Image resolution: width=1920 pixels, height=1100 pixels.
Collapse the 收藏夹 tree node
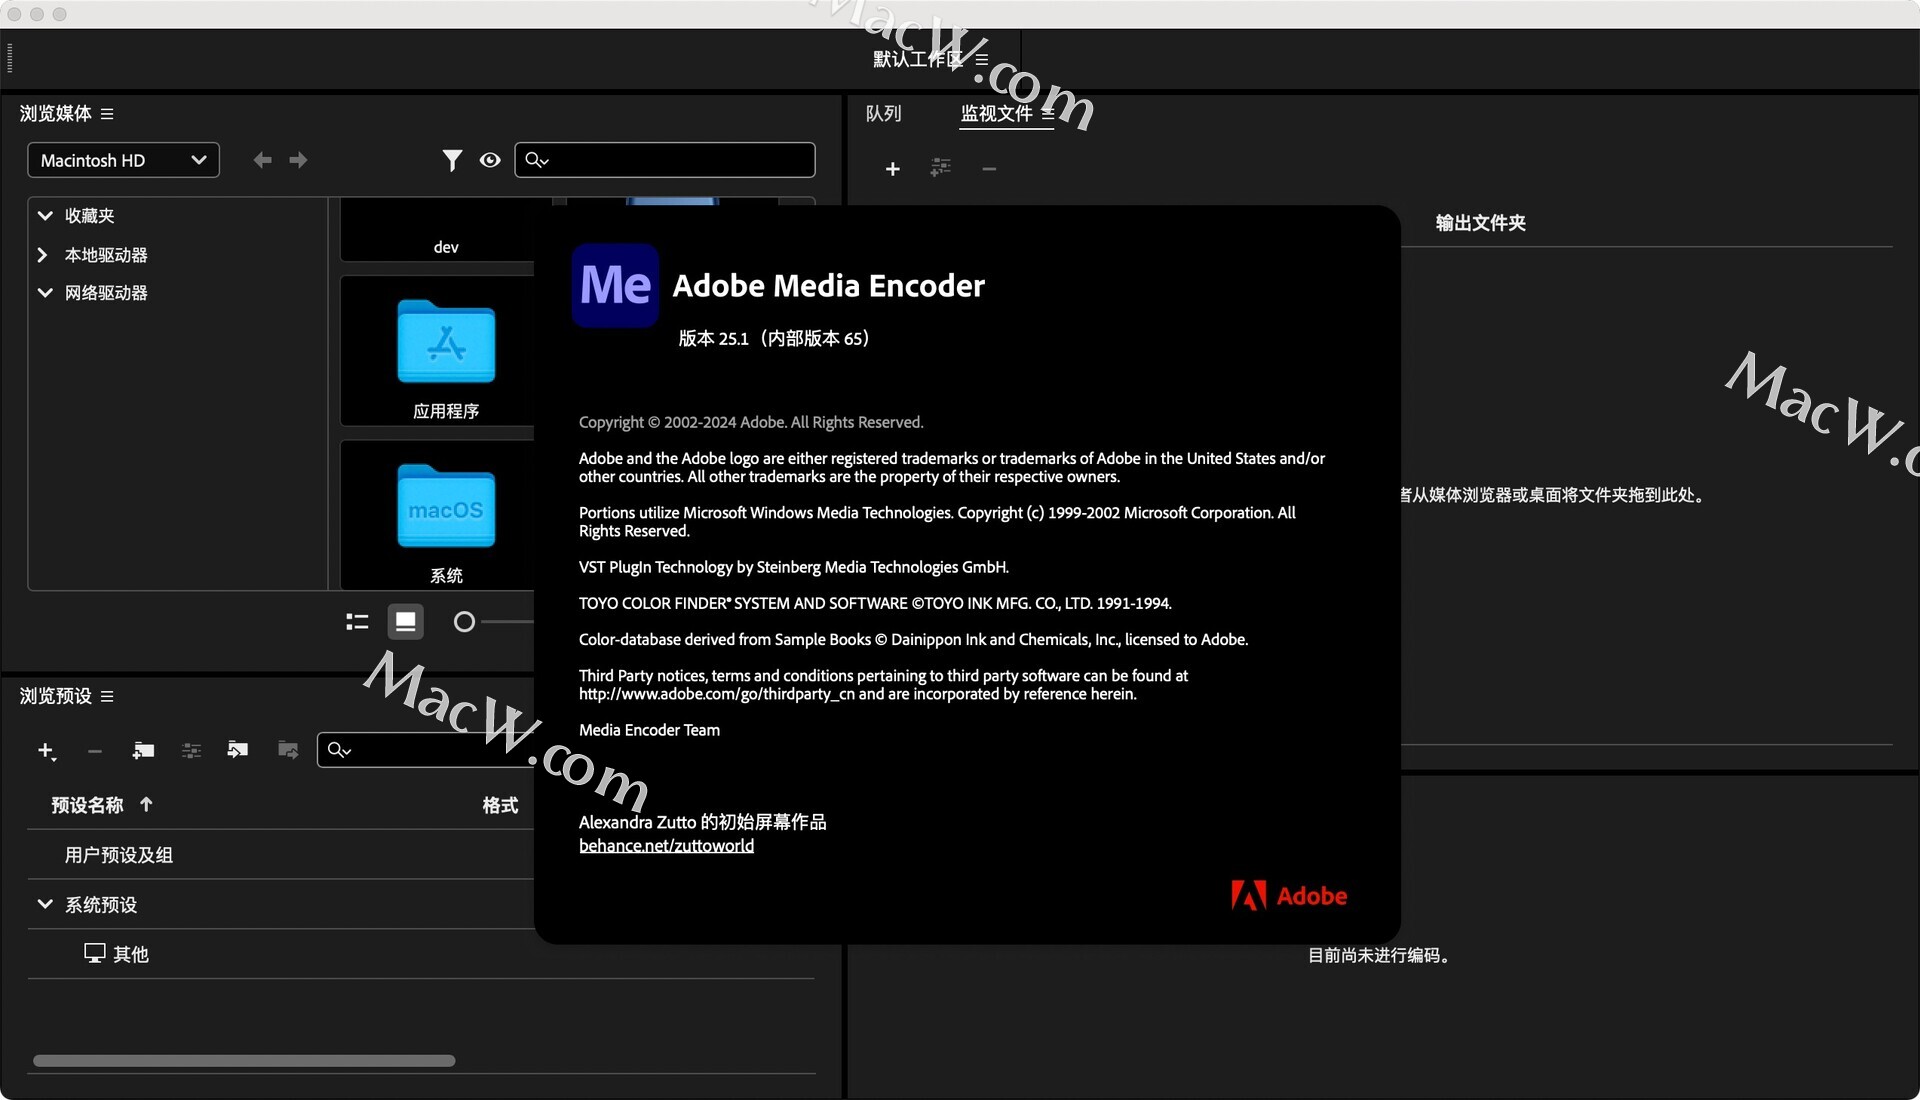pyautogui.click(x=45, y=215)
